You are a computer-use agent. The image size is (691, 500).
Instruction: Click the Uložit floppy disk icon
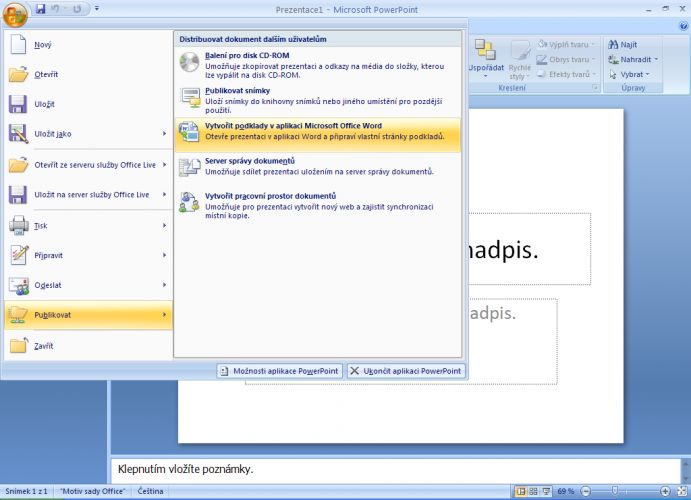pyautogui.click(x=18, y=104)
